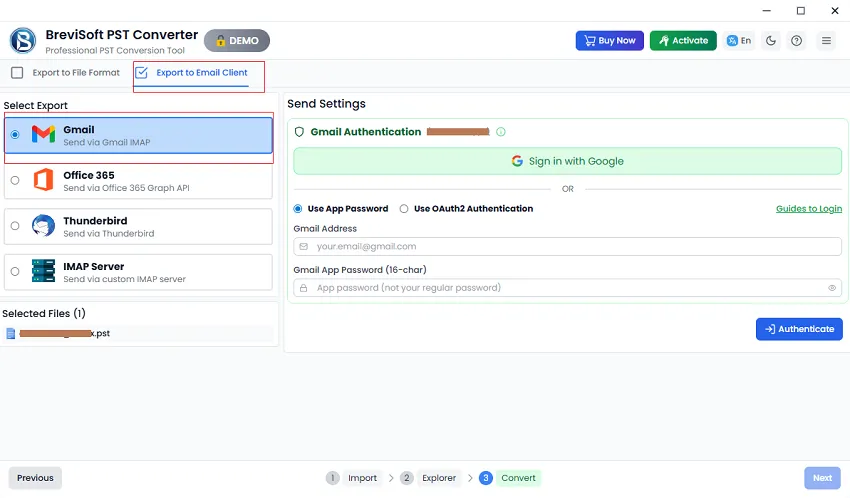Choose Use App Password option
The image size is (850, 498).
[298, 209]
